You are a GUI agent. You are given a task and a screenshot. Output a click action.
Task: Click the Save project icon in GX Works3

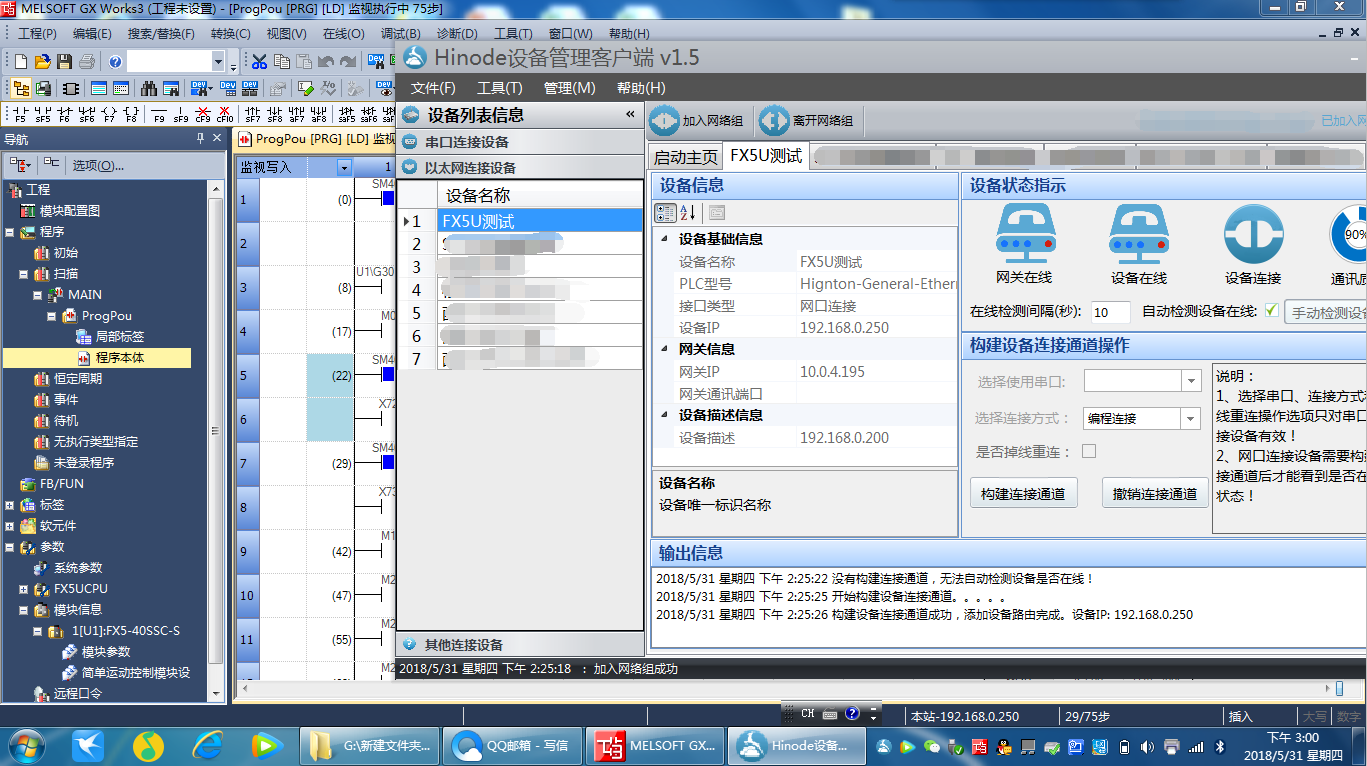[64, 61]
